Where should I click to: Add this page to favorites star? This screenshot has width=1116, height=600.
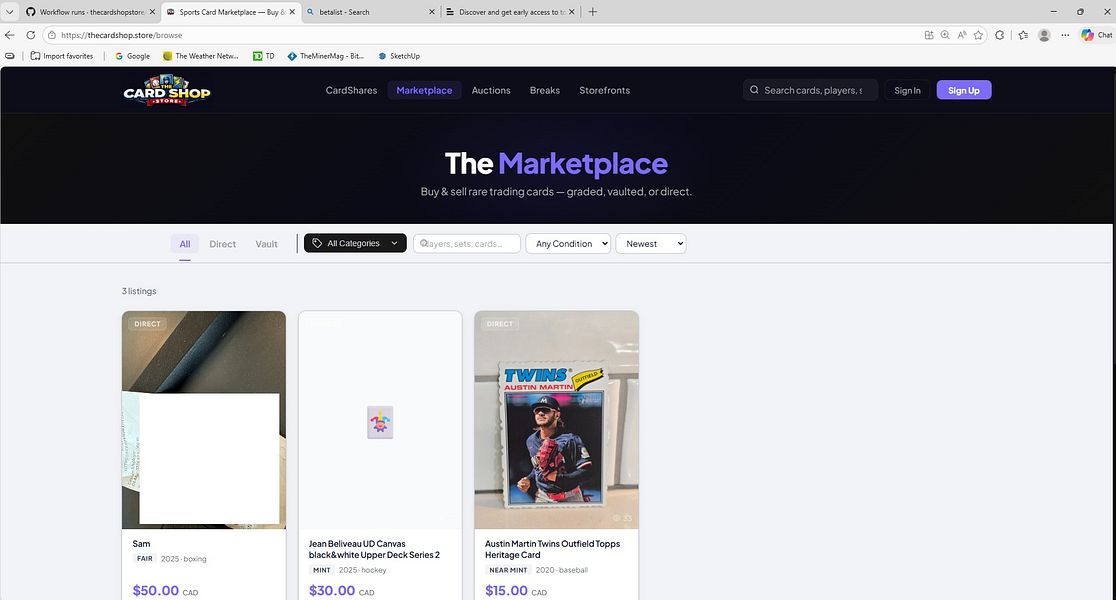(978, 35)
